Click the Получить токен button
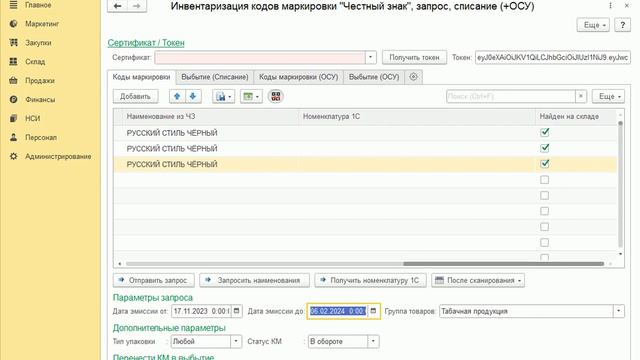The image size is (640, 360). pyautogui.click(x=414, y=58)
